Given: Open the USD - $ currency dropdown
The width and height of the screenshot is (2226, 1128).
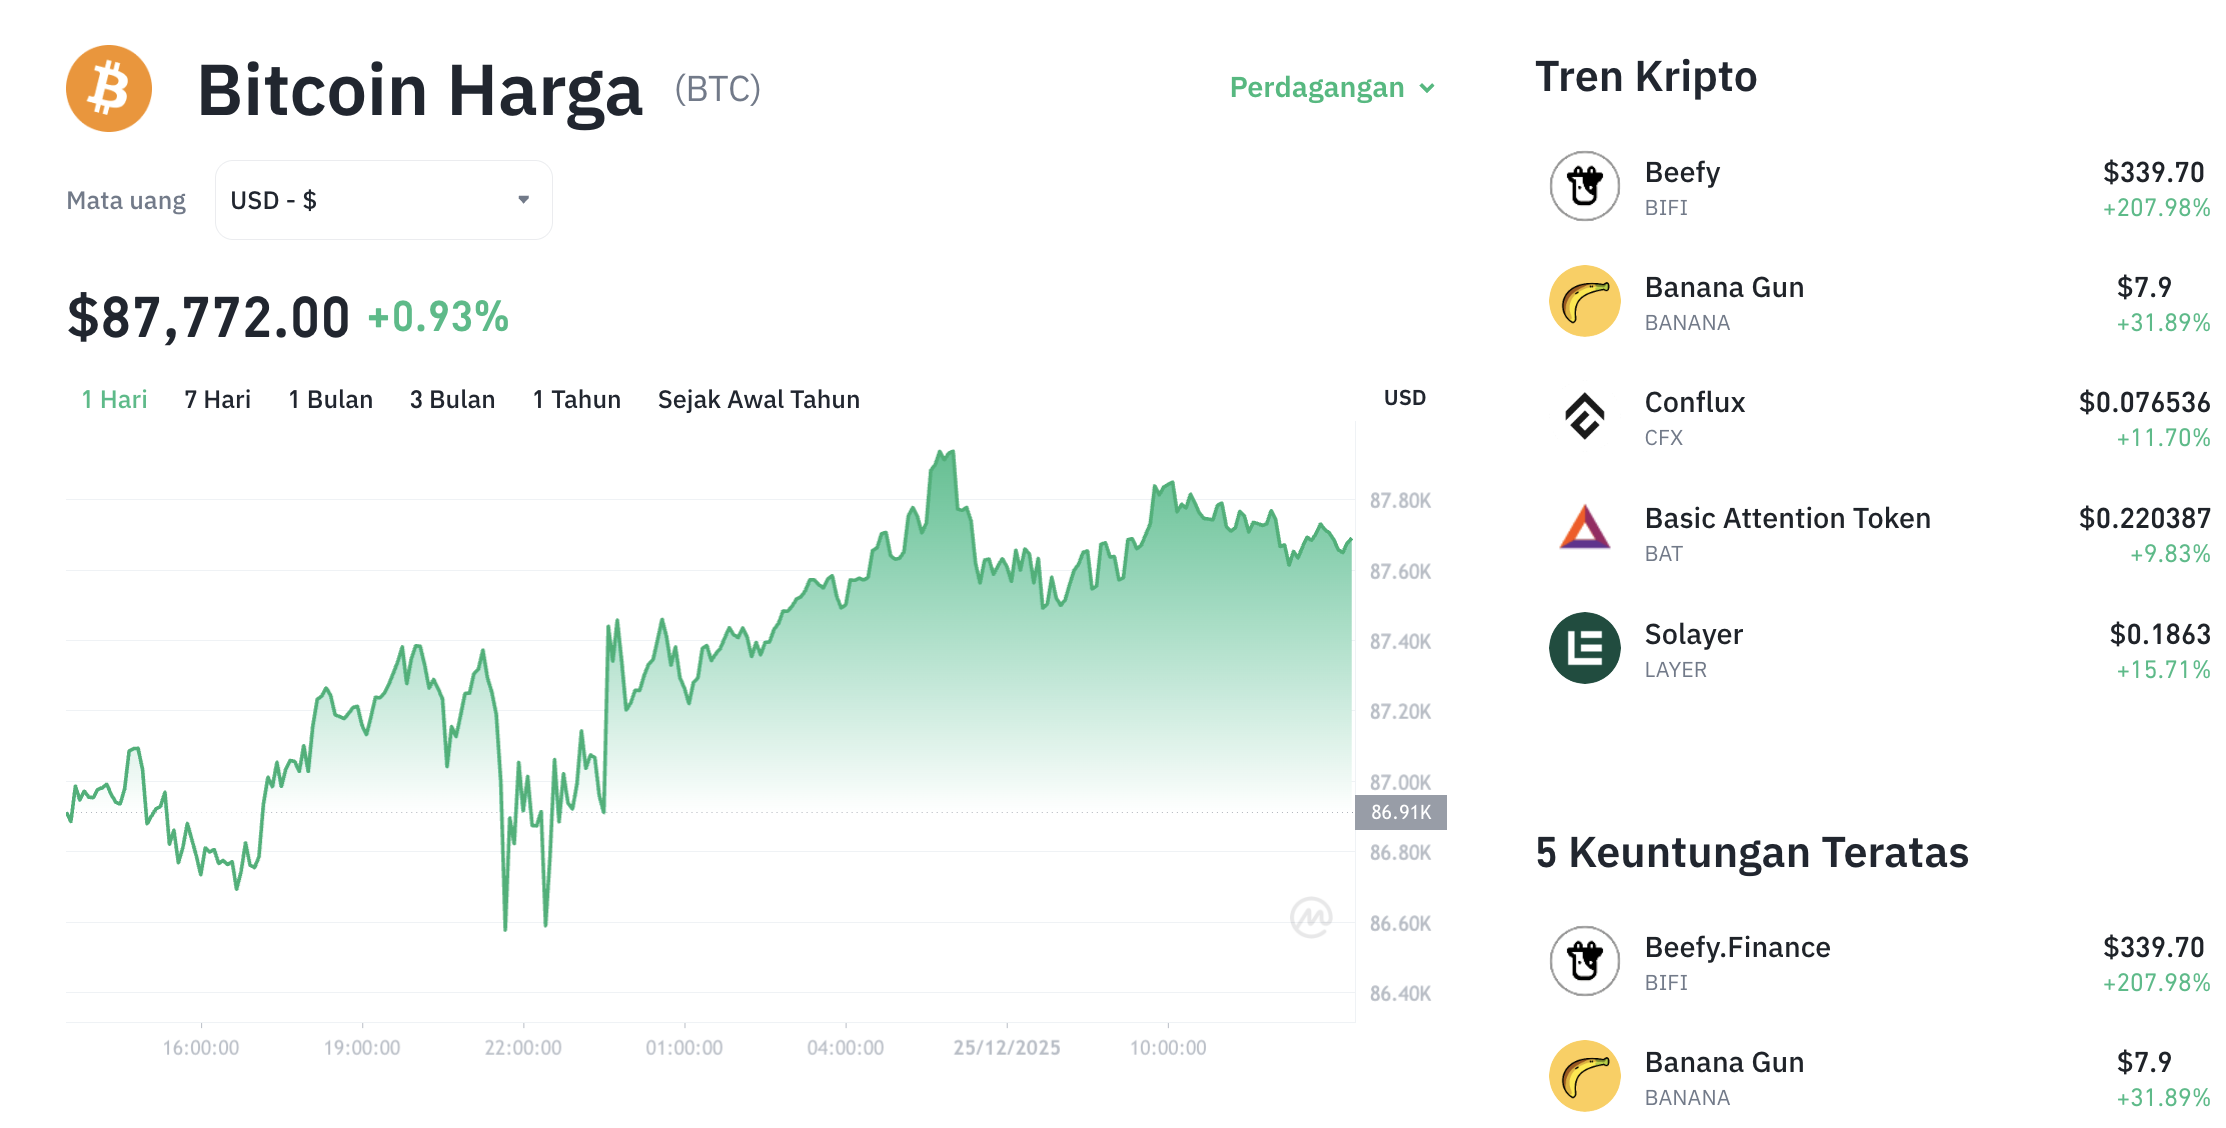Looking at the screenshot, I should (383, 199).
